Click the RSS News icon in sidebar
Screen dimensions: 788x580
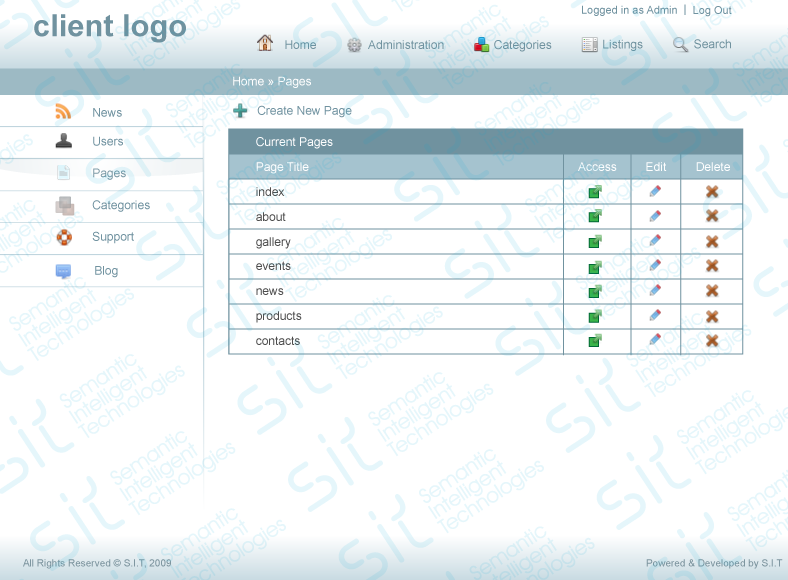point(63,112)
